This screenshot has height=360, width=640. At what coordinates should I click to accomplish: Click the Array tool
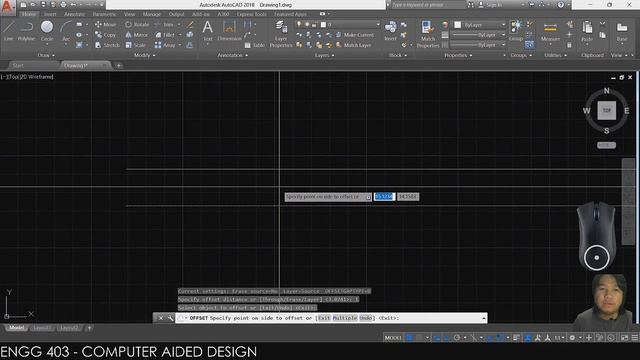click(x=165, y=45)
